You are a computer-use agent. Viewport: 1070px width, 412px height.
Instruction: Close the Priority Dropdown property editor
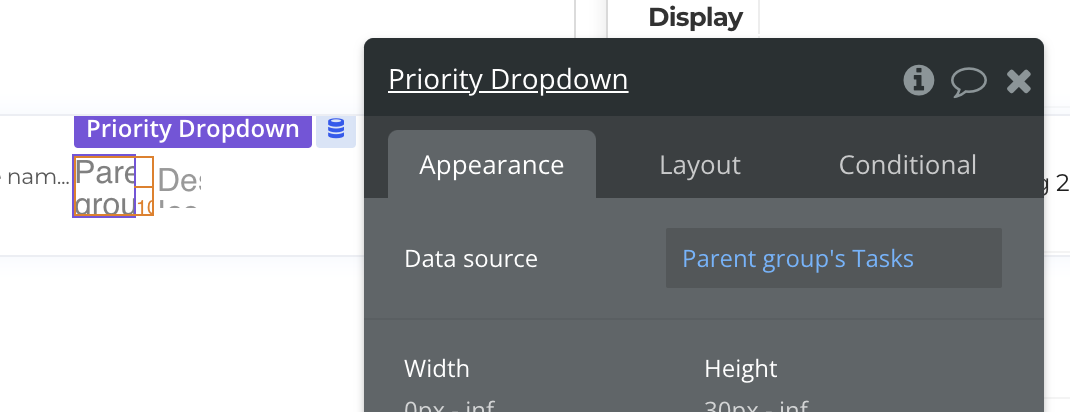point(1018,81)
